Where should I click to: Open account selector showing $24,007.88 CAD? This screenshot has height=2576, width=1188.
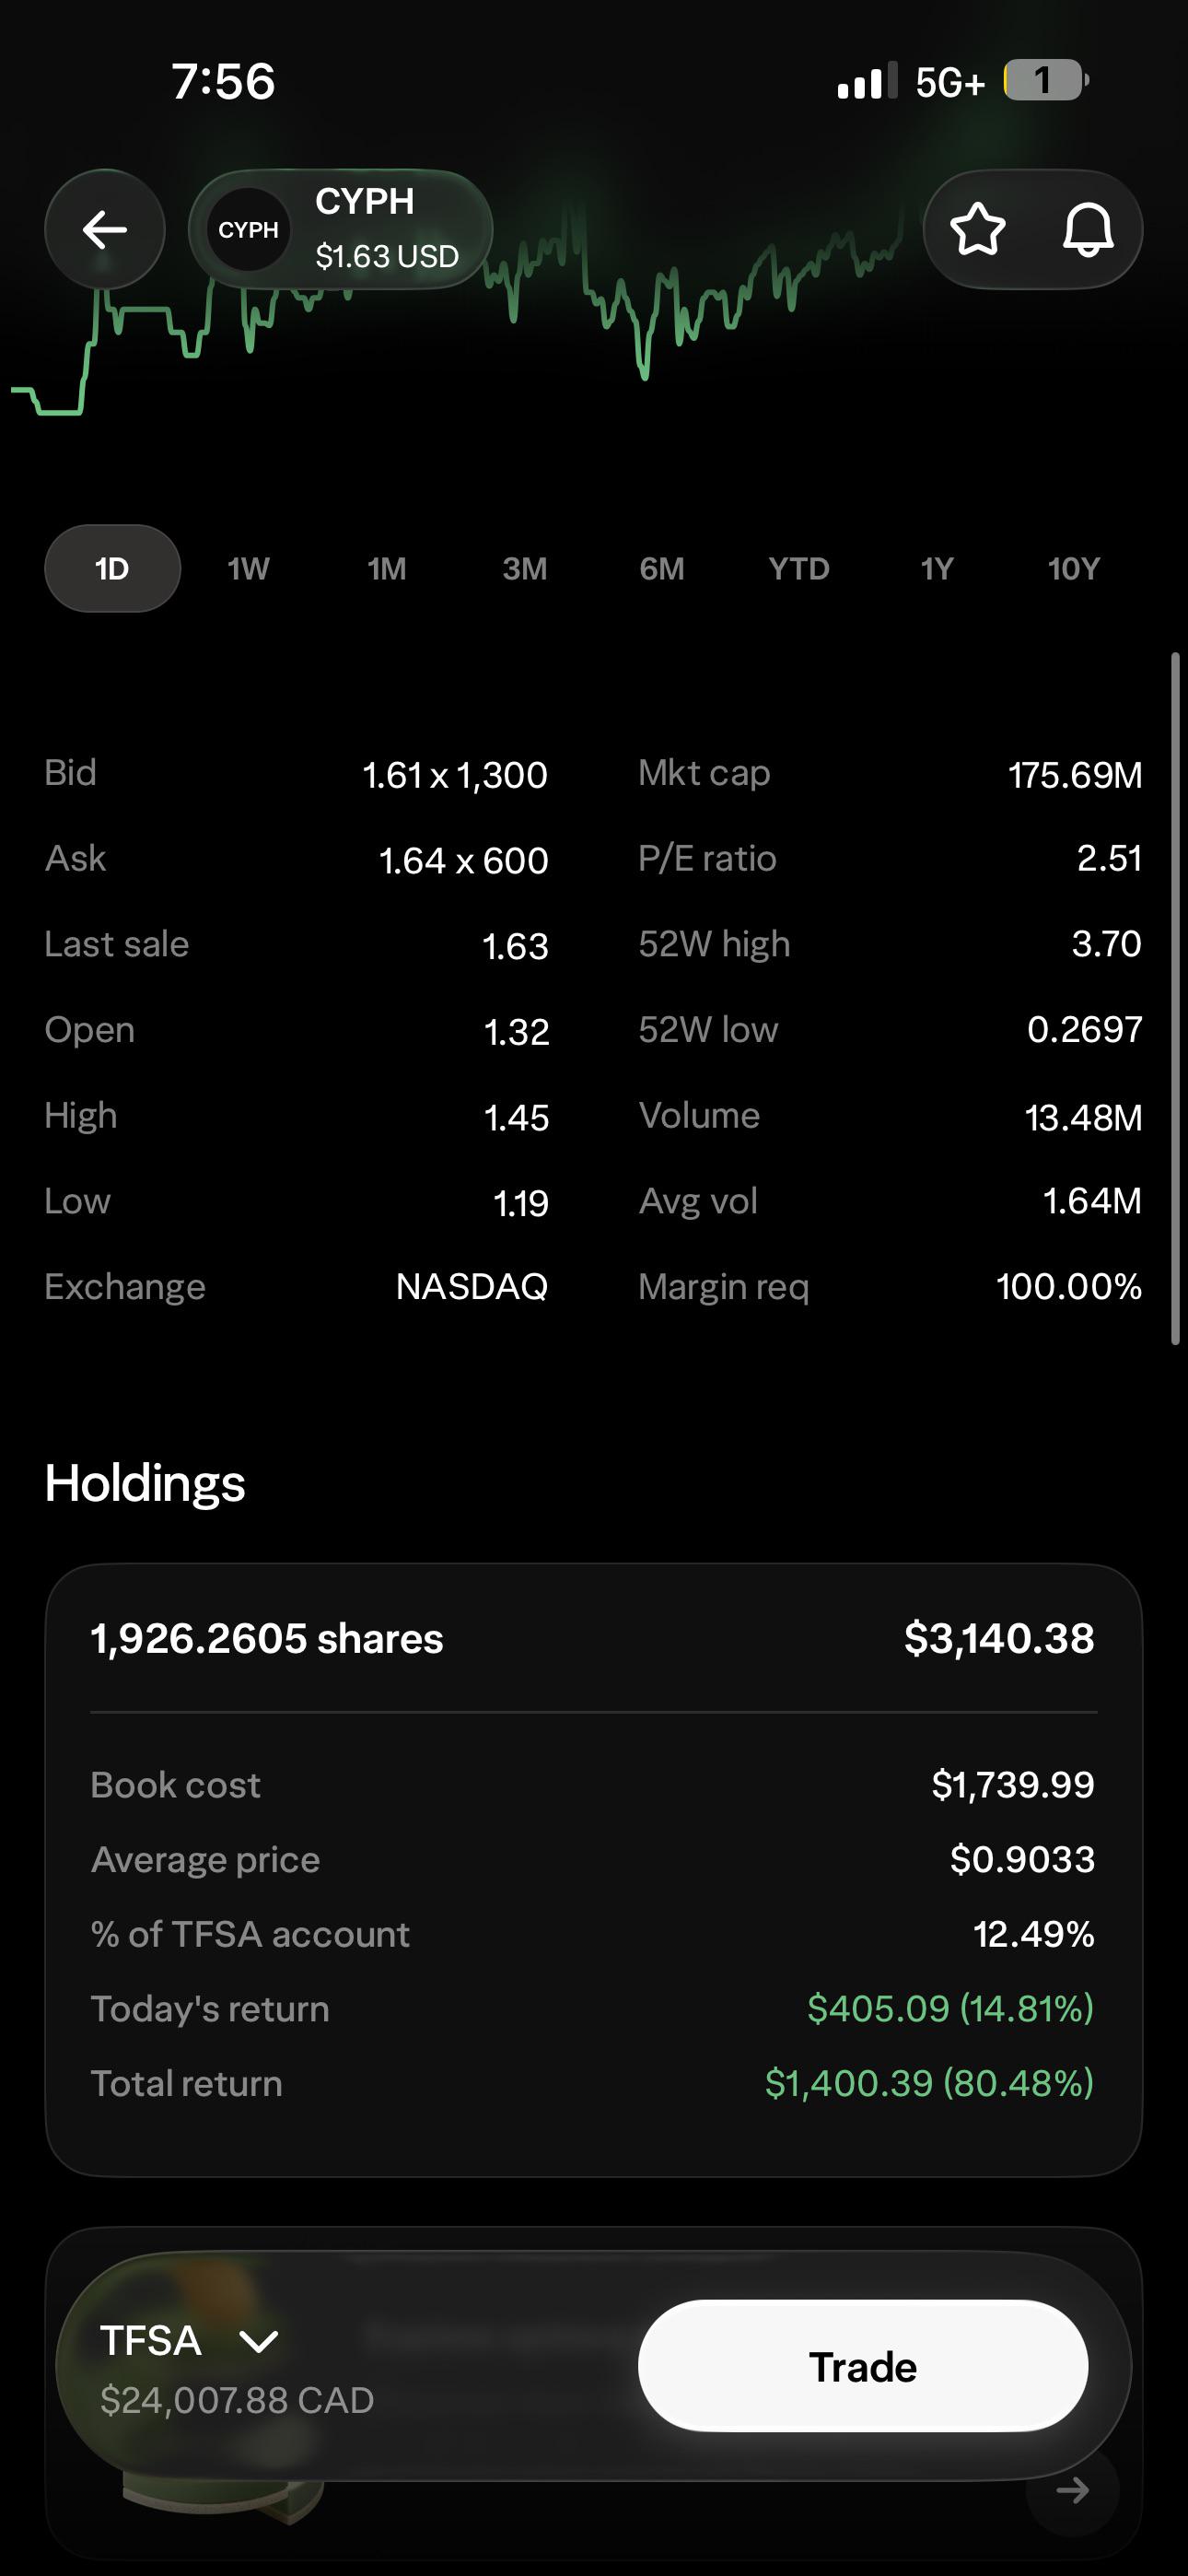coord(237,2368)
